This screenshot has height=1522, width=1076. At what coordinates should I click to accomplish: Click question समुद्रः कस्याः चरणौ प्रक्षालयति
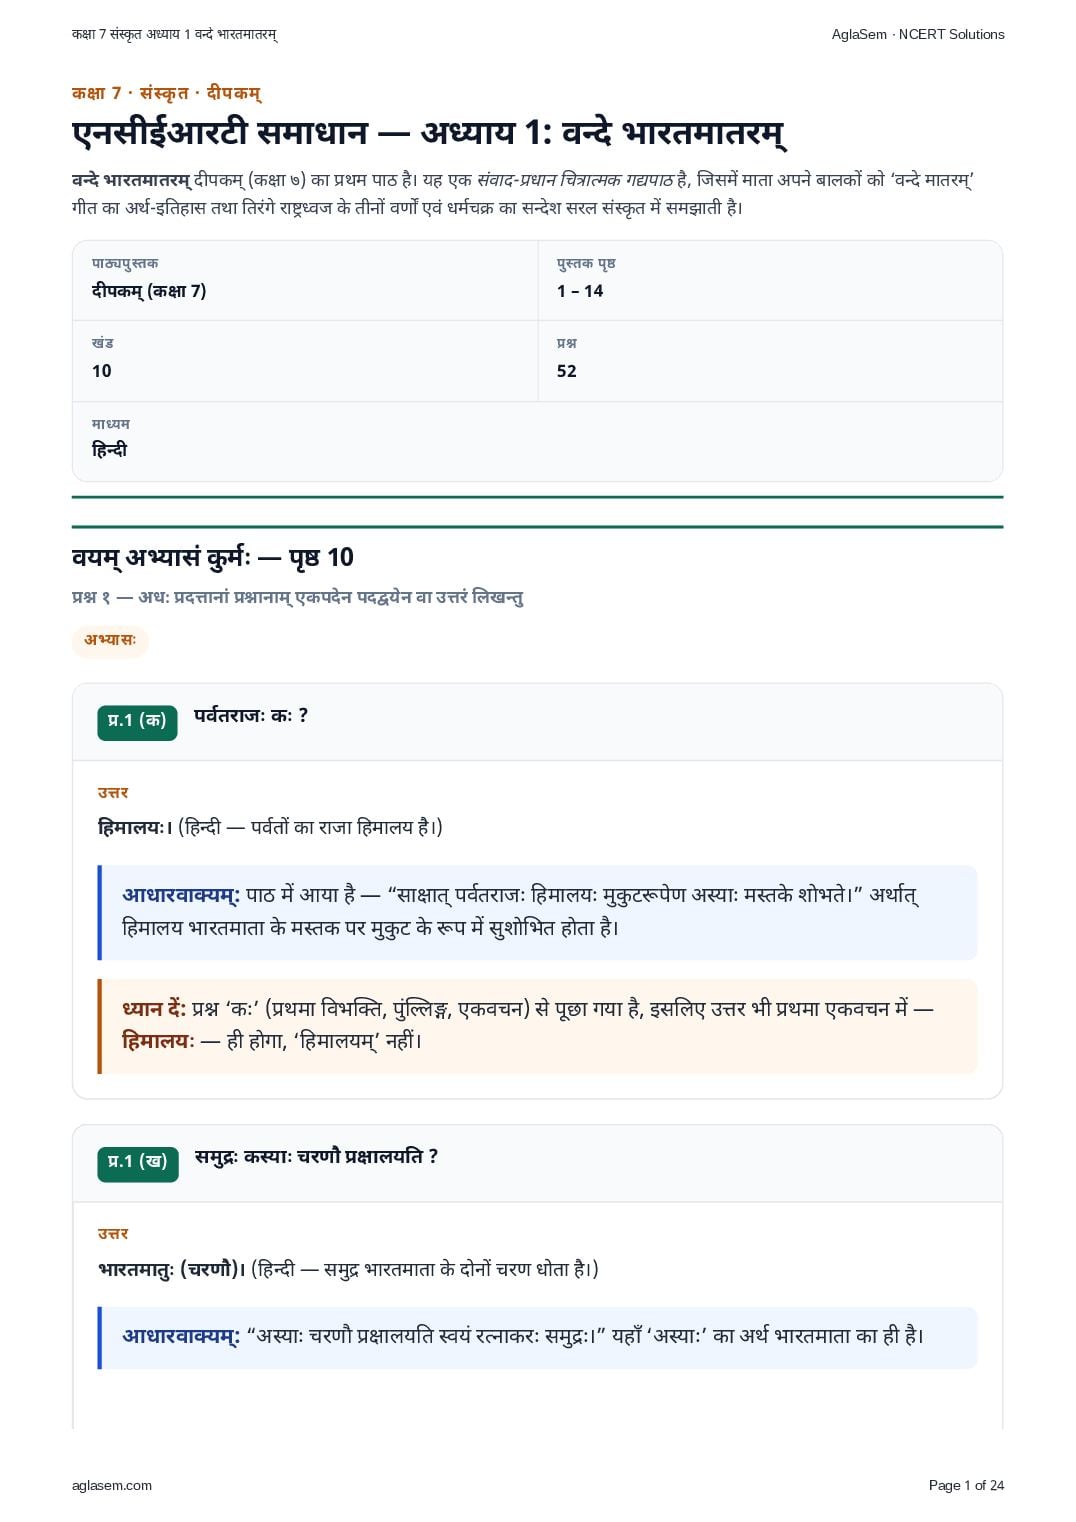(316, 1157)
